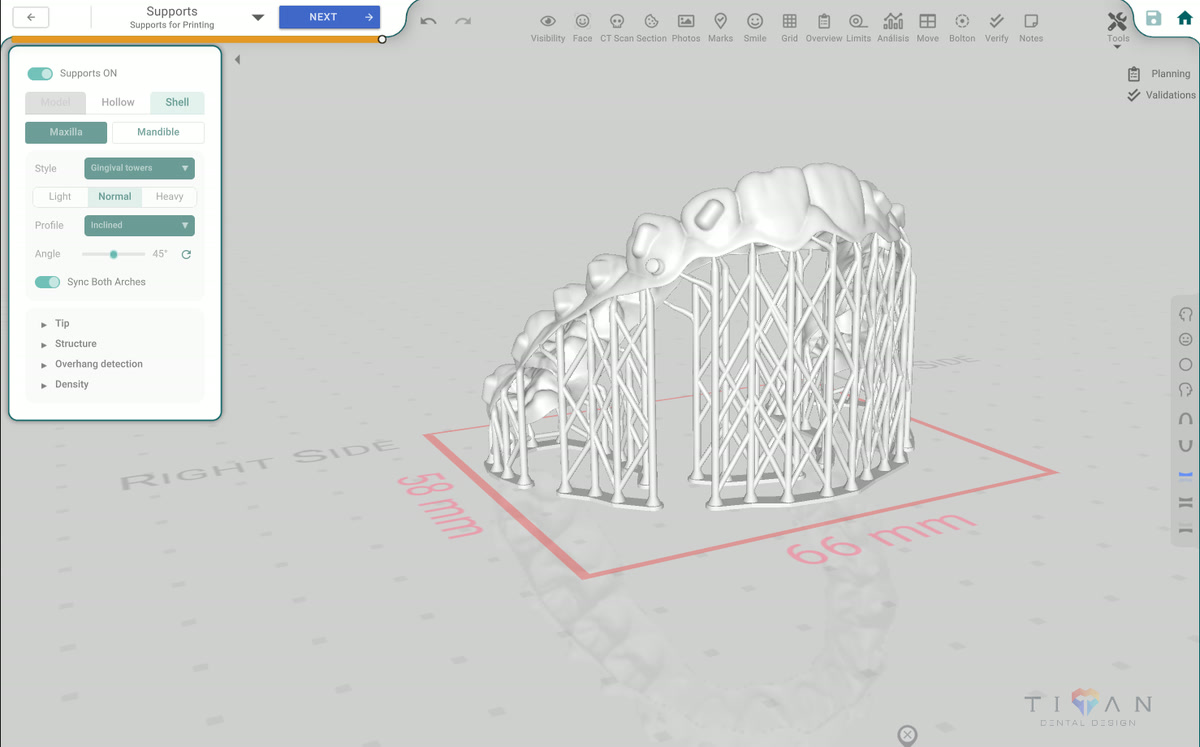Viewport: 1200px width, 747px height.
Task: Click the 45° angle value
Action: click(160, 255)
